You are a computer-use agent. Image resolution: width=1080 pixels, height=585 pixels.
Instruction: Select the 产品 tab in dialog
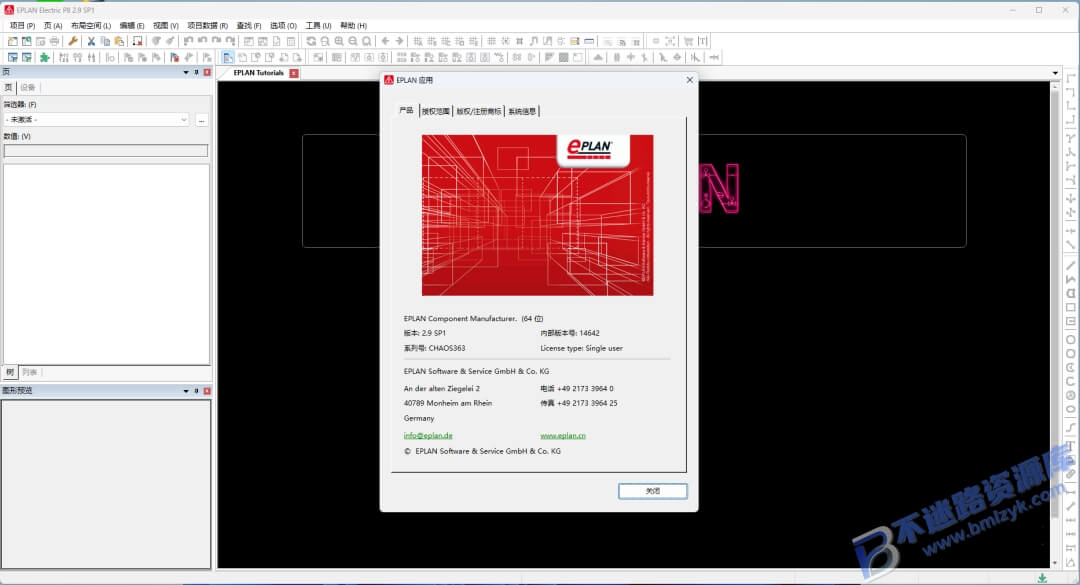(x=406, y=110)
